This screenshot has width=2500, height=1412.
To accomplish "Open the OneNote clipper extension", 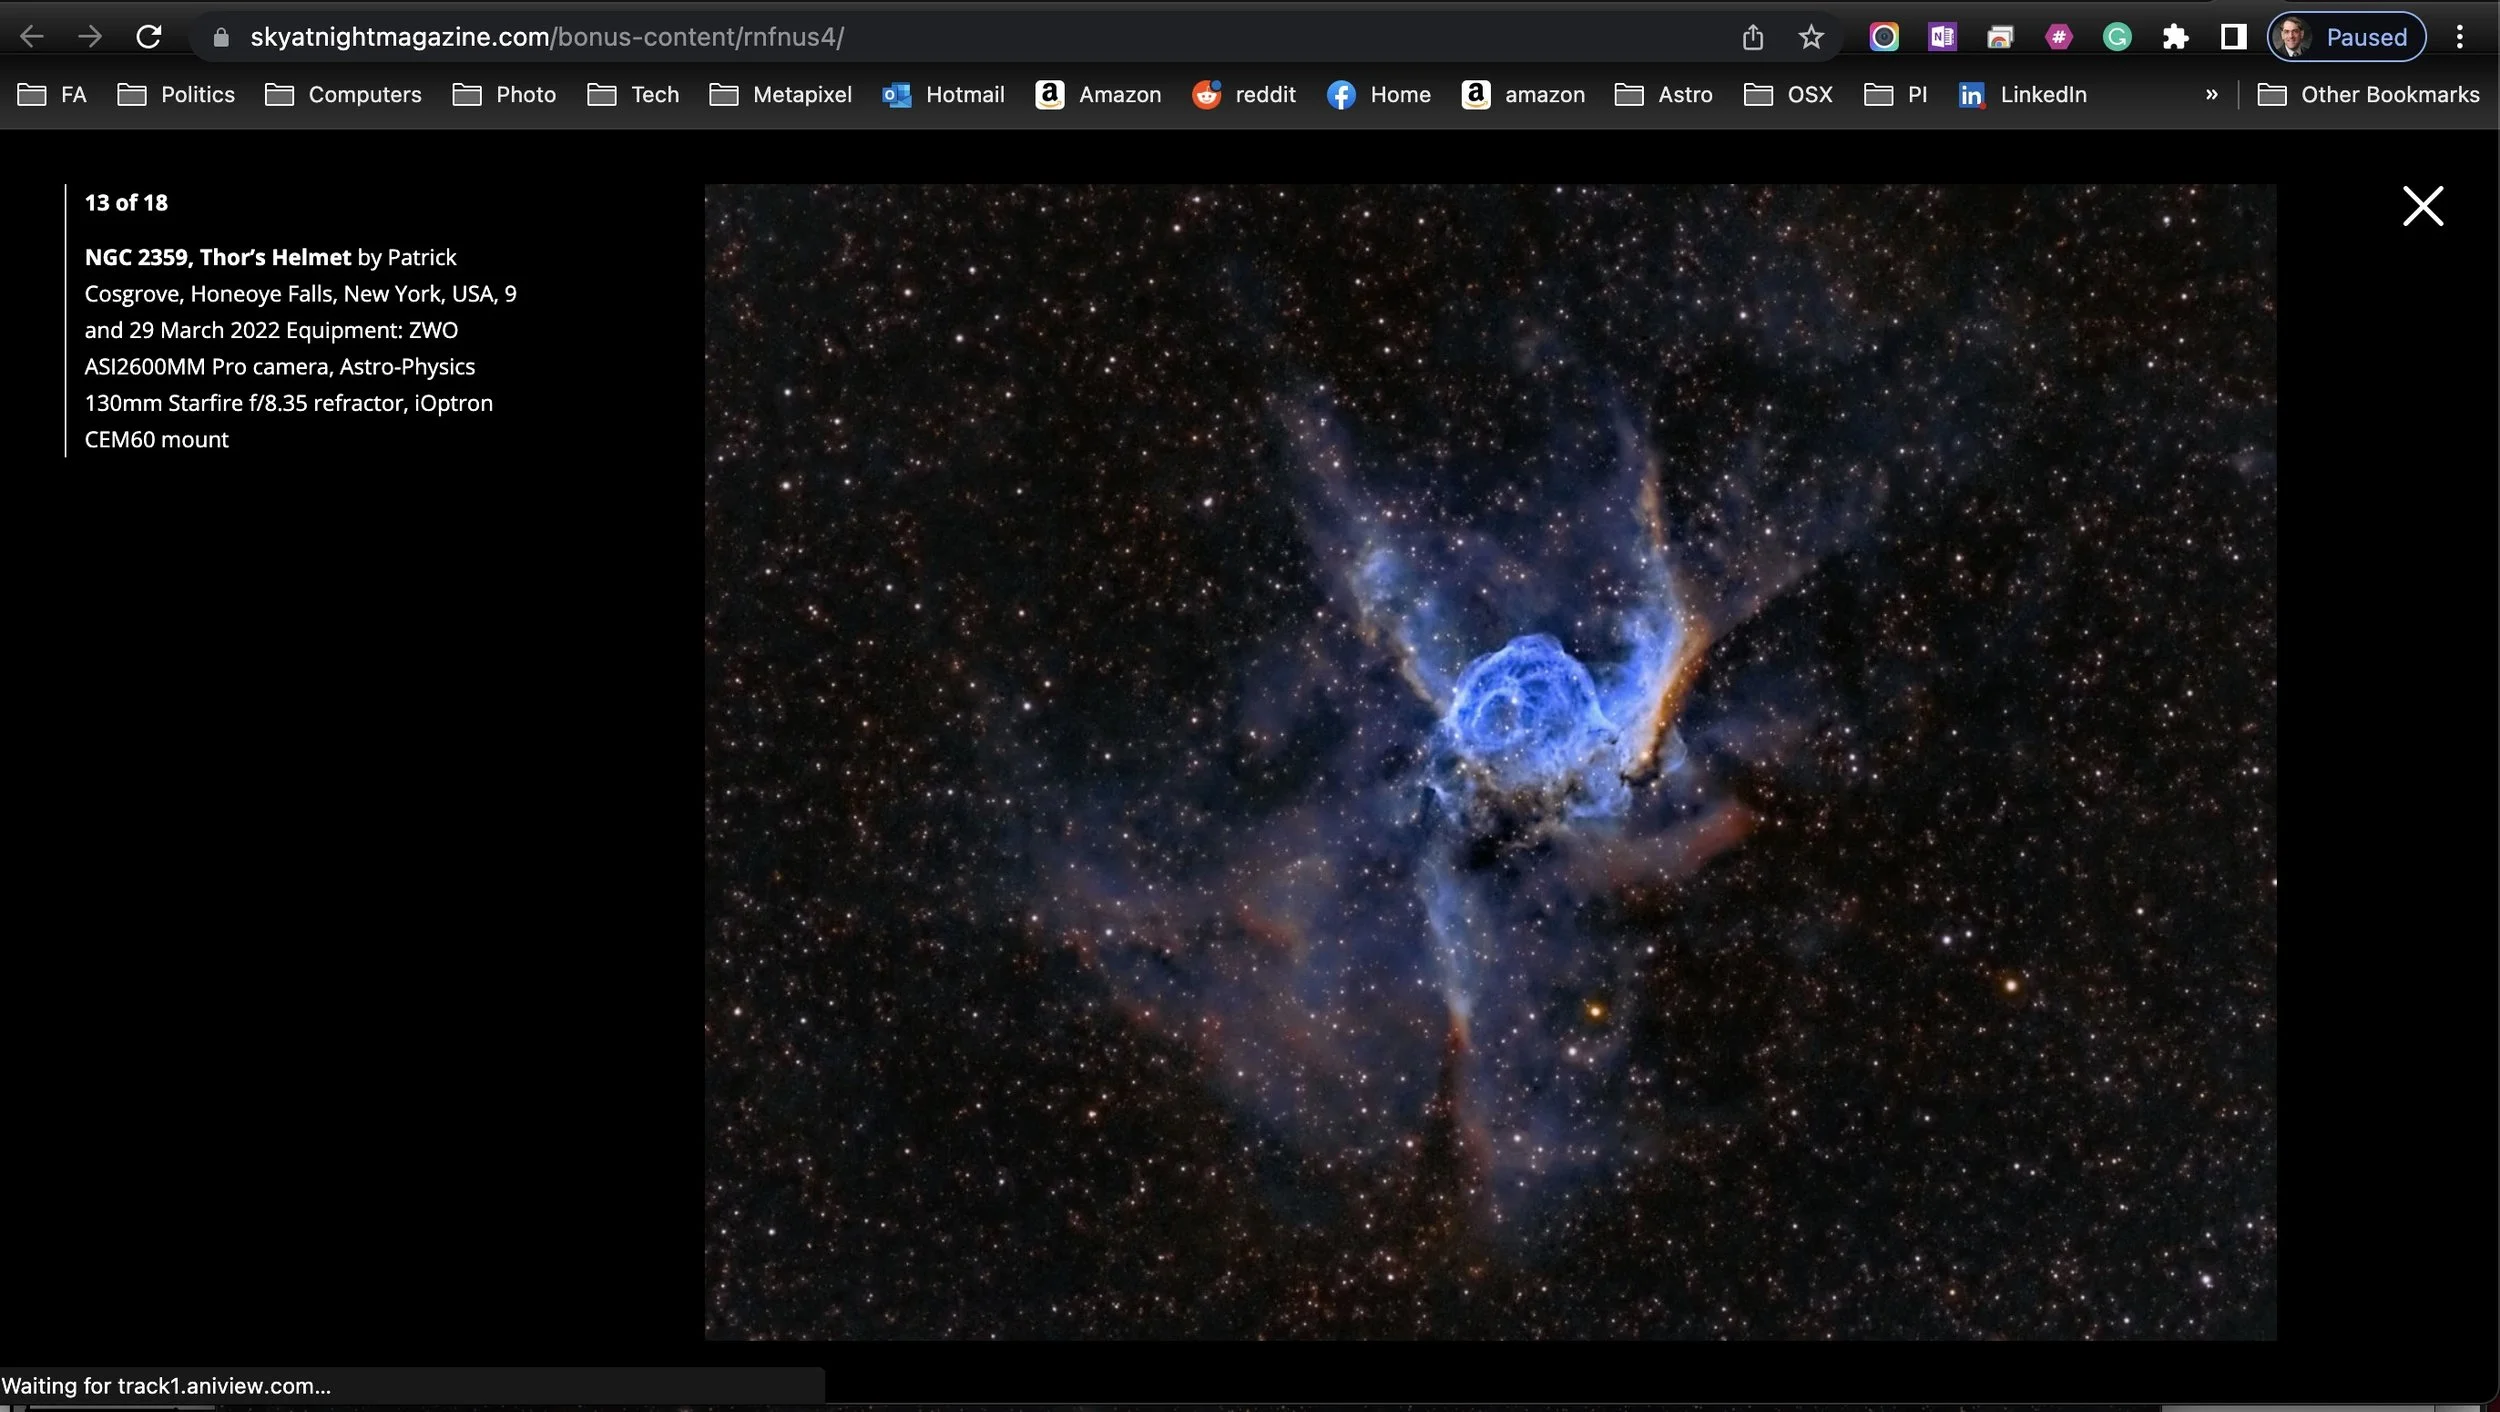I will [1942, 37].
